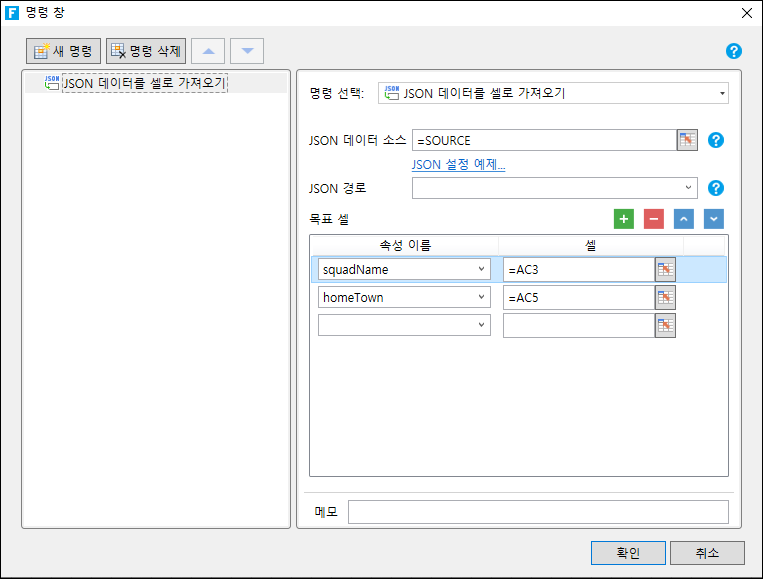The width and height of the screenshot is (763, 579).
Task: Click the 새 명령 (new command) button
Action: (64, 51)
